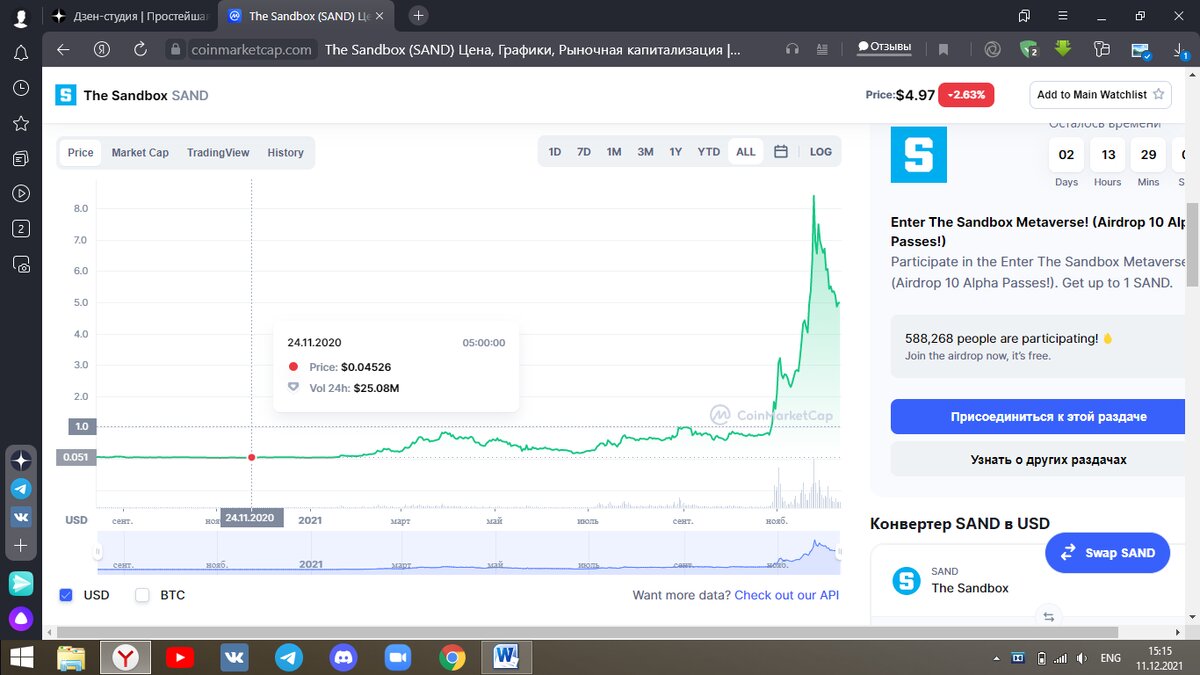Click the Отзывы reviews button
This screenshot has width=1200, height=675.
[884, 48]
